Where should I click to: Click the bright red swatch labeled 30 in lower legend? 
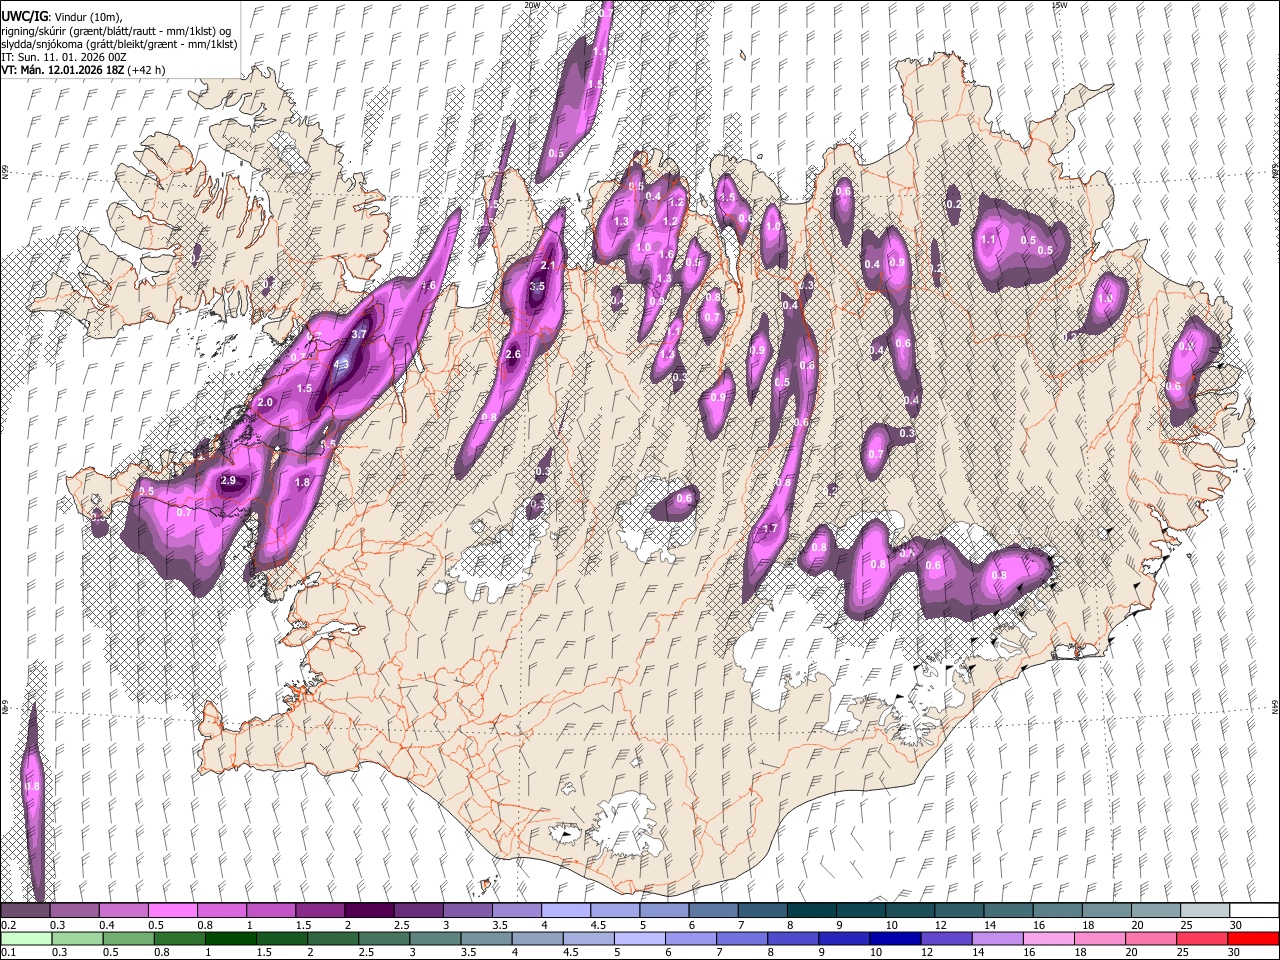coord(1252,938)
